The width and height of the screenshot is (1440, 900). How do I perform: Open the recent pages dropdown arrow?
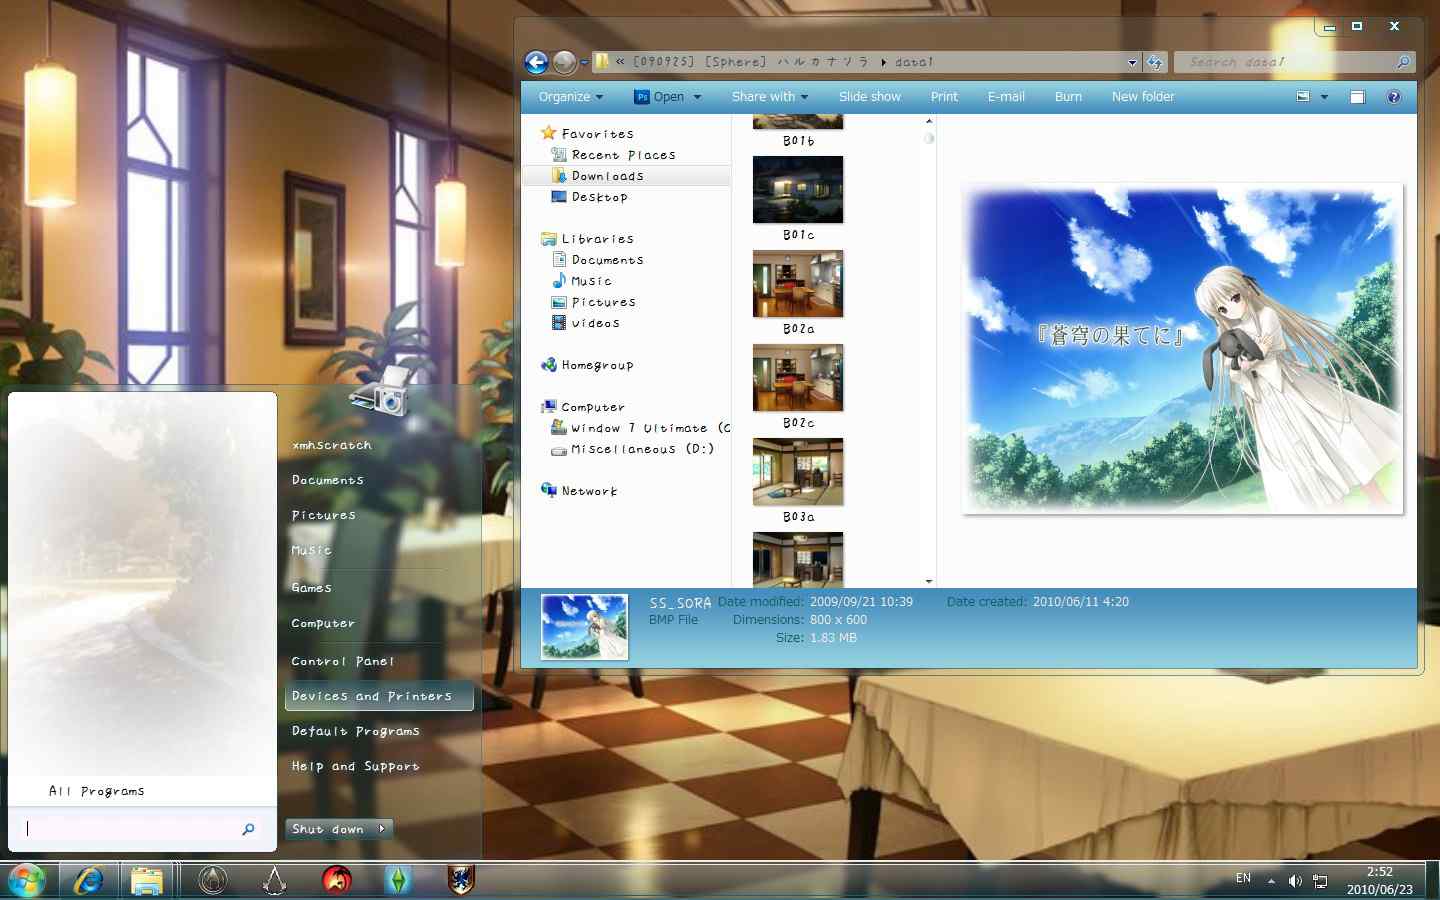[x=584, y=62]
